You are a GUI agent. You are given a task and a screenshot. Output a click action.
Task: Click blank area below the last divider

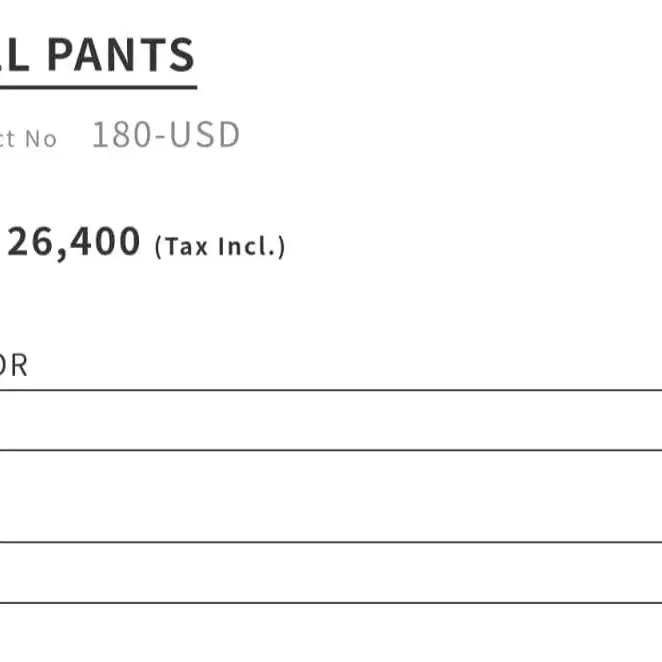(x=330, y=634)
